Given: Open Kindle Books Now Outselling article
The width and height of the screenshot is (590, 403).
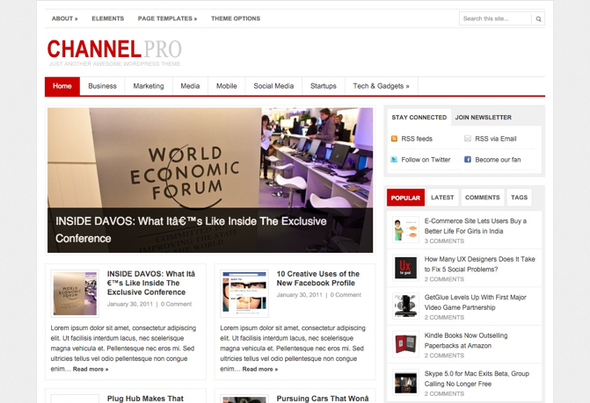Looking at the screenshot, I should pos(466,341).
